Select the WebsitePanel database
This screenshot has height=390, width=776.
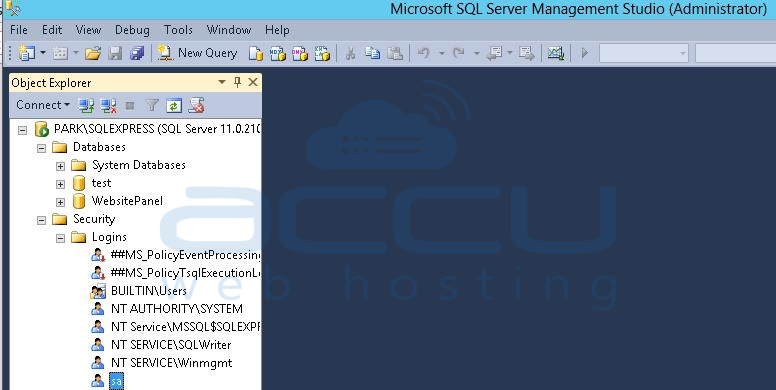[x=127, y=201]
